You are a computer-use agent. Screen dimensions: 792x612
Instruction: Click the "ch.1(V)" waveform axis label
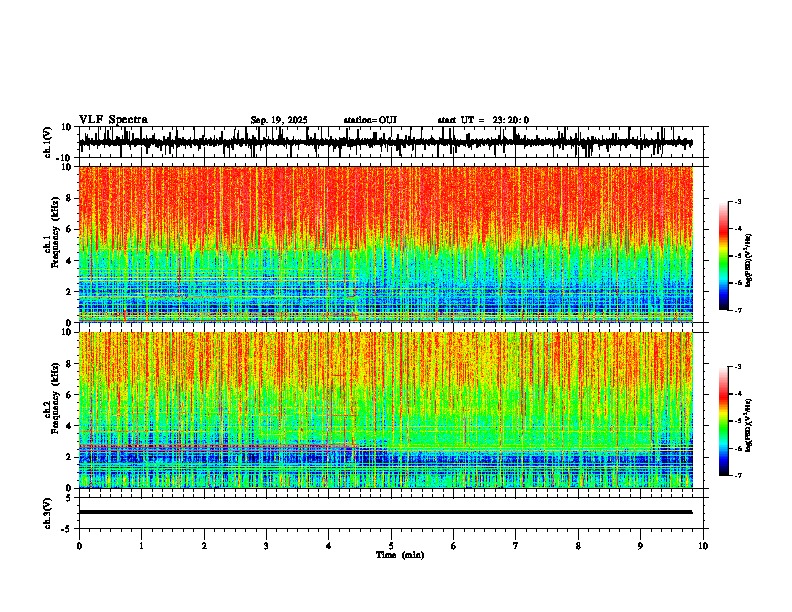pyautogui.click(x=48, y=142)
